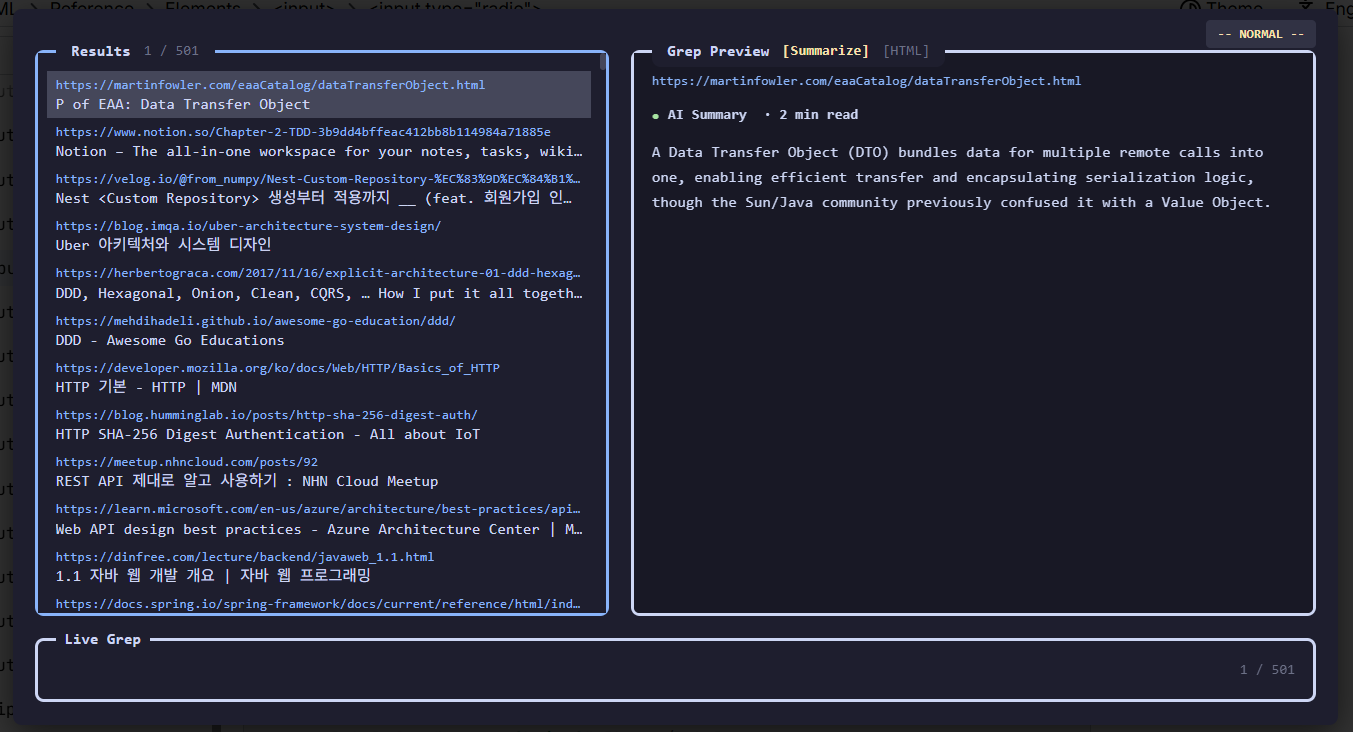Open martinfowler.com link in preview pane
Image resolution: width=1353 pixels, height=732 pixels.
pos(866,81)
